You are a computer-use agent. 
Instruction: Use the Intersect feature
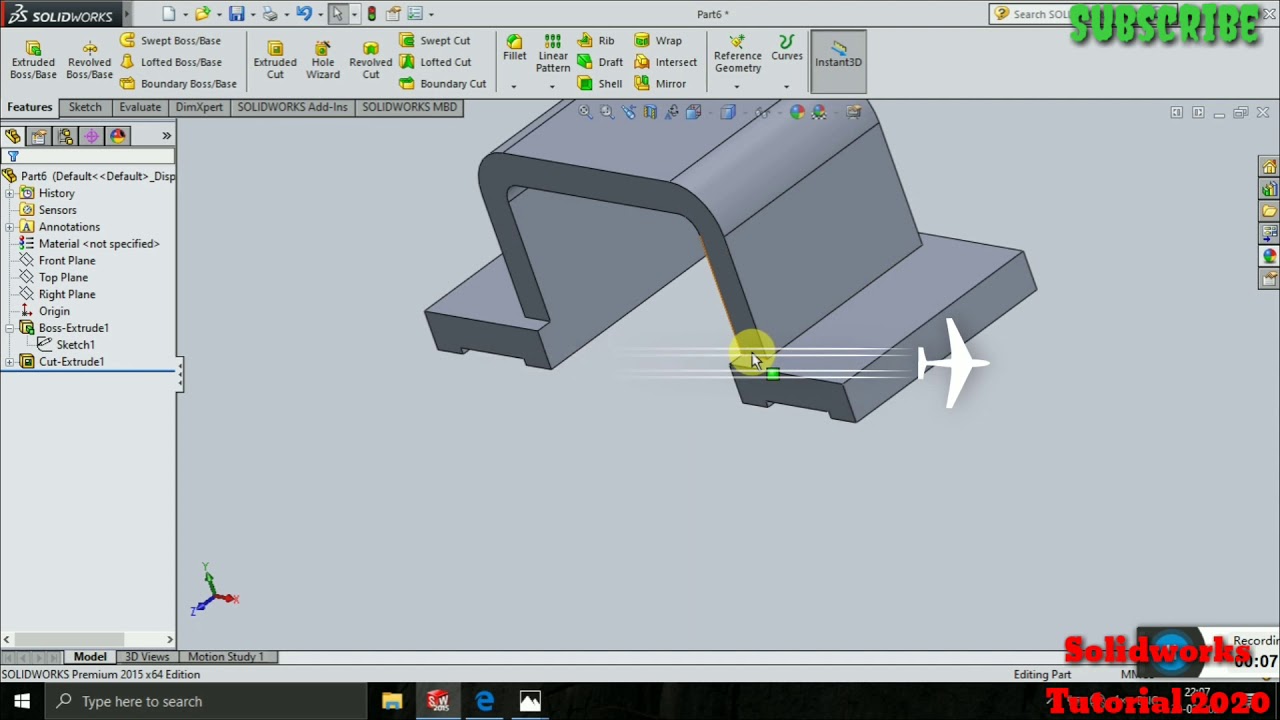tap(666, 62)
